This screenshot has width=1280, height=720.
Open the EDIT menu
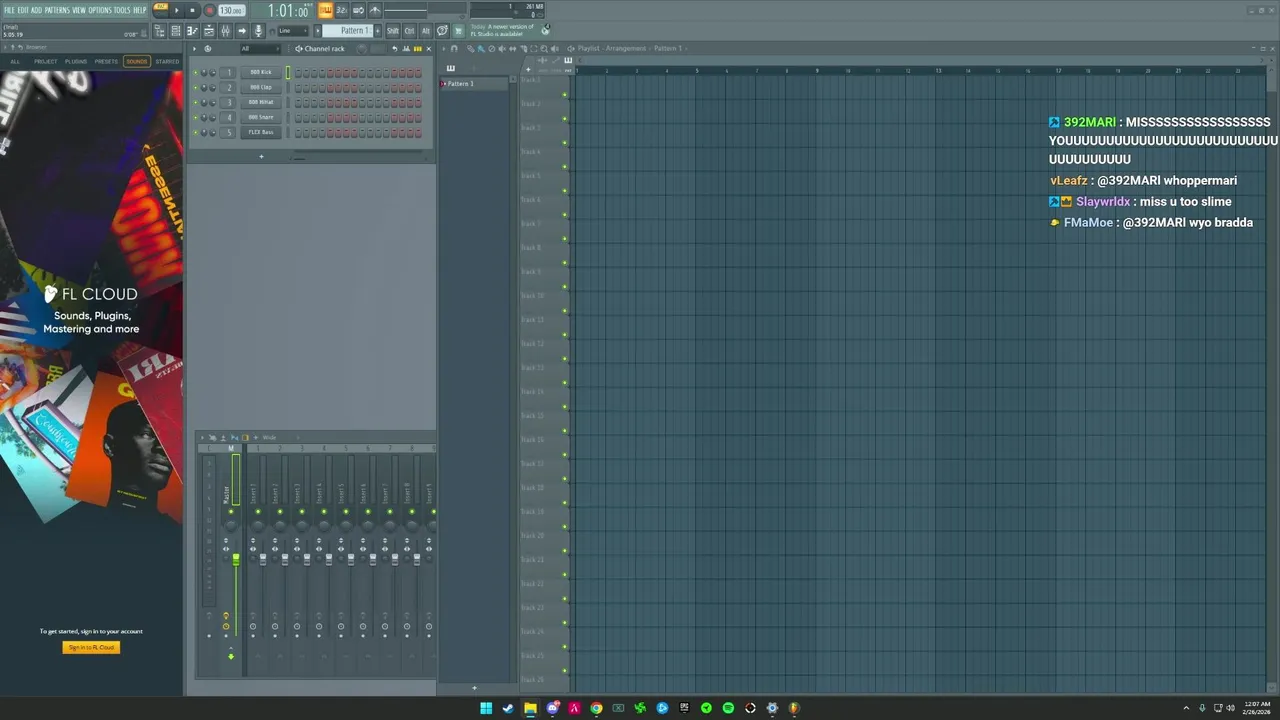(23, 10)
